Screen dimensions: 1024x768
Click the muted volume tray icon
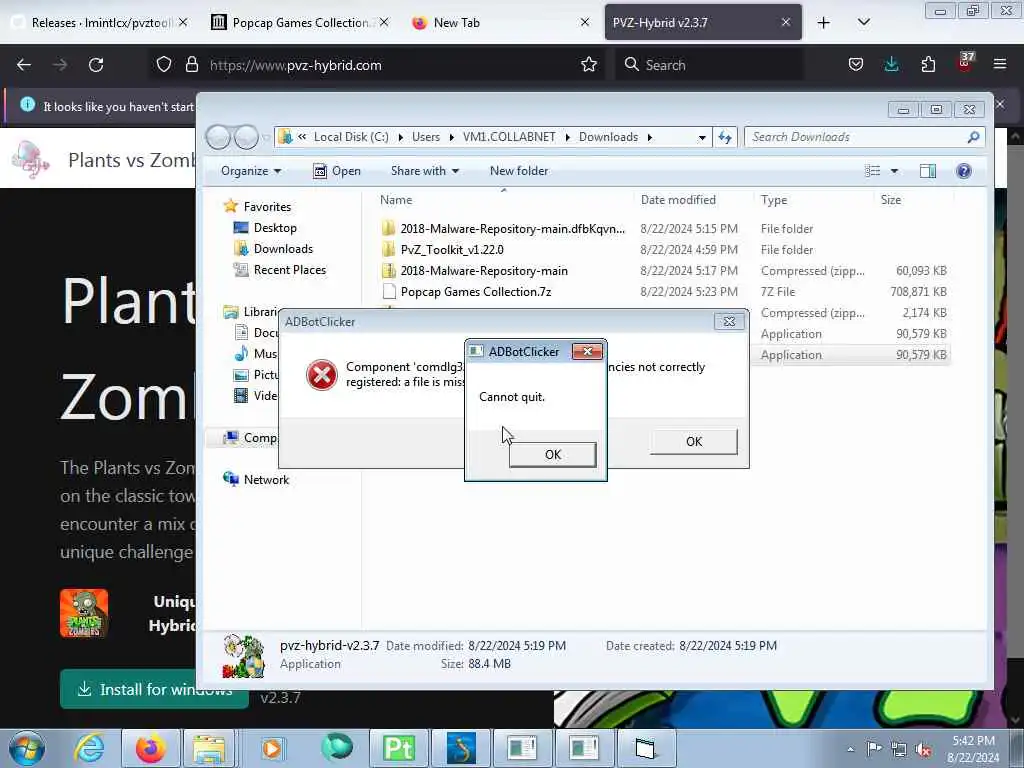923,749
